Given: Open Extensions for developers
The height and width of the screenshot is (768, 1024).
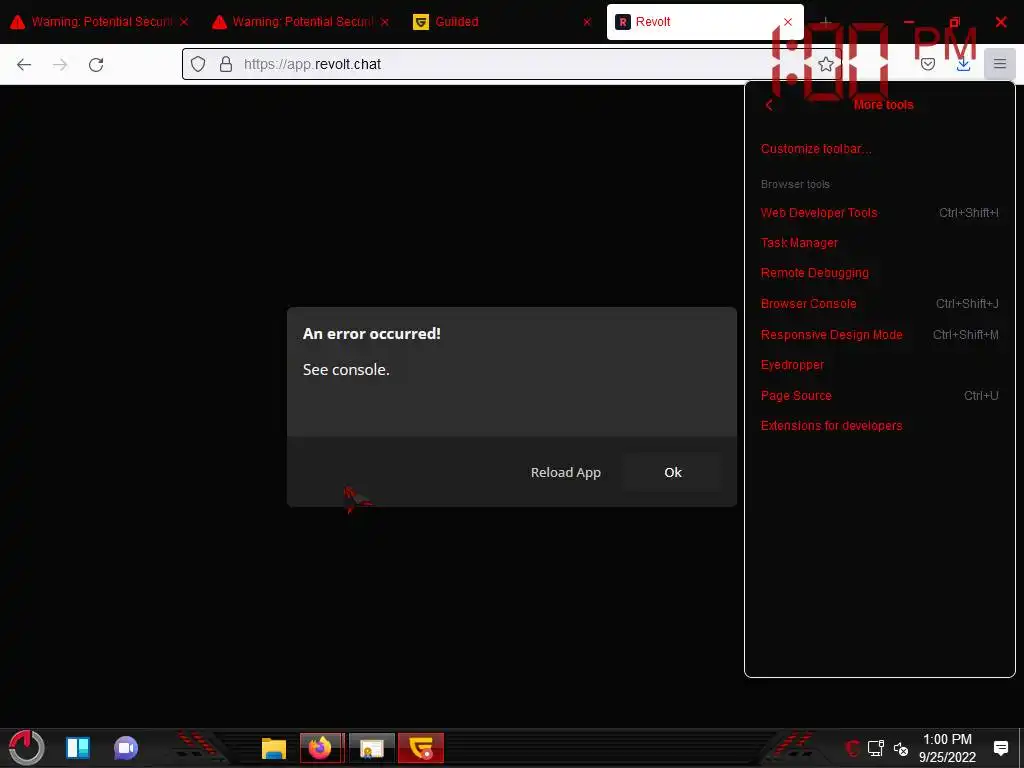Looking at the screenshot, I should click(x=880, y=426).
